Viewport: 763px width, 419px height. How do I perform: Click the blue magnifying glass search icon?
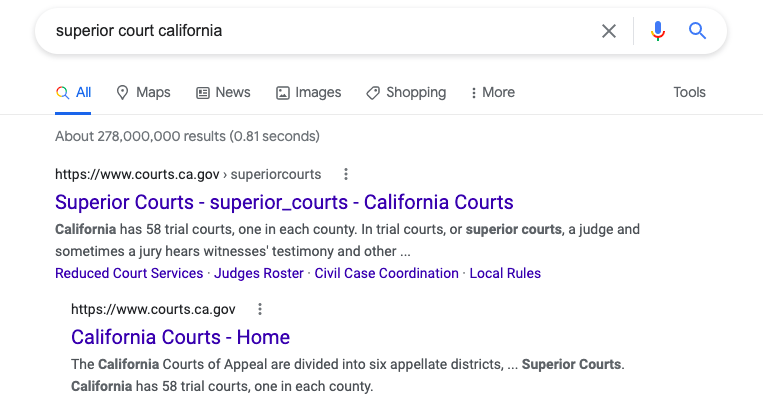(x=697, y=31)
